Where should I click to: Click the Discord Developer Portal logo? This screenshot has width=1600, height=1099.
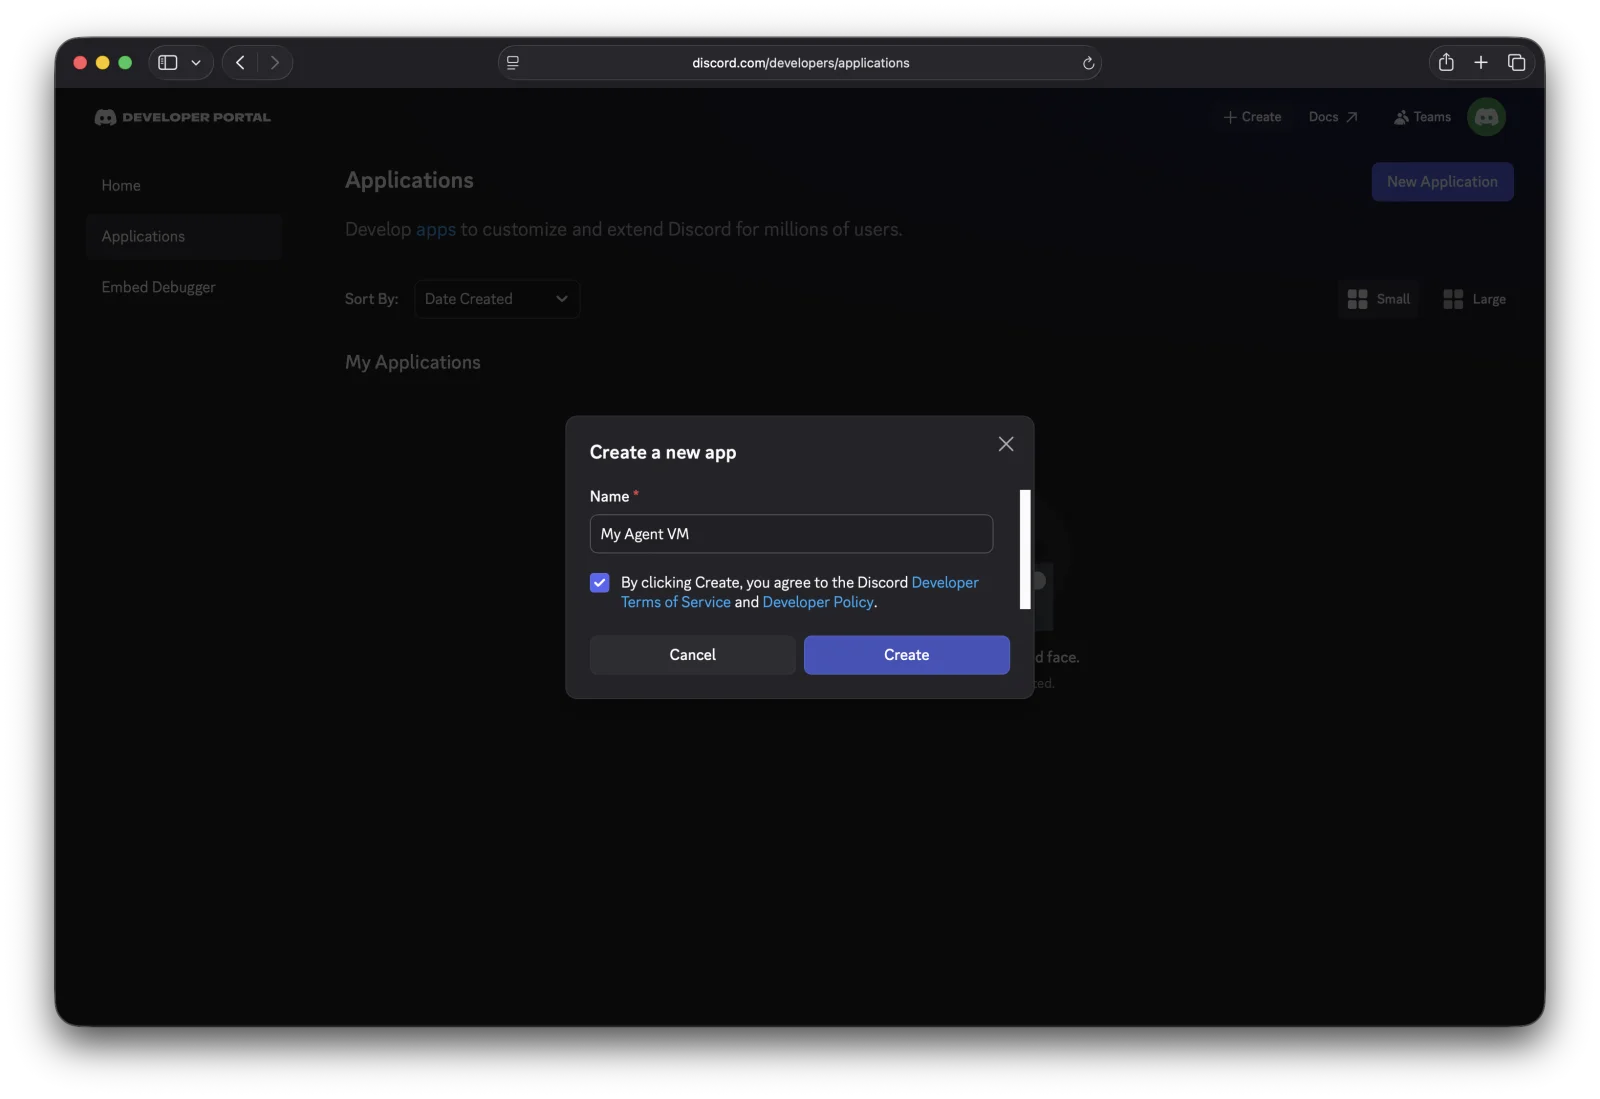point(183,117)
